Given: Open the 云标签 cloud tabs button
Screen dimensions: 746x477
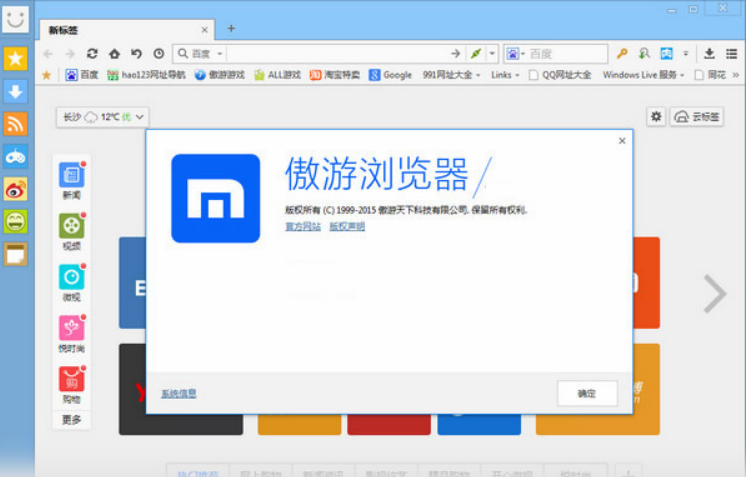Looking at the screenshot, I should (x=697, y=117).
